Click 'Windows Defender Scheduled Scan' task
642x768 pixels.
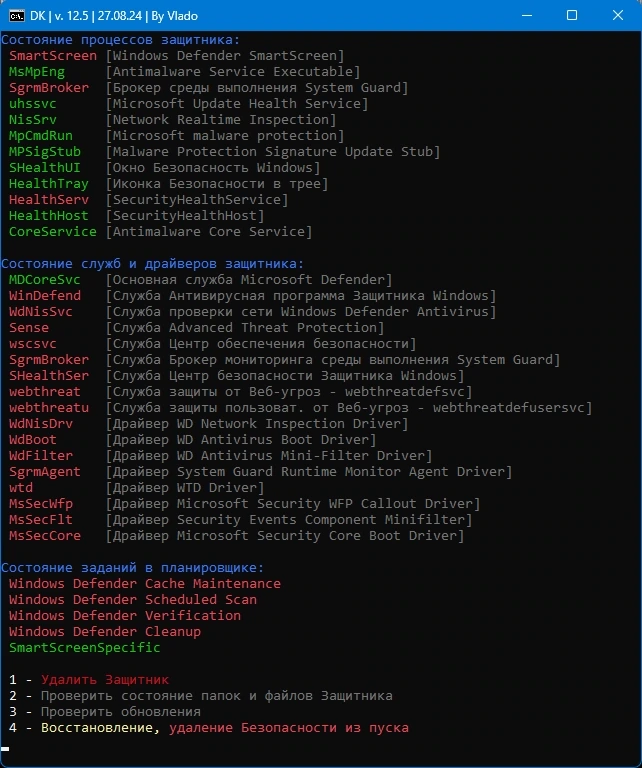(133, 600)
